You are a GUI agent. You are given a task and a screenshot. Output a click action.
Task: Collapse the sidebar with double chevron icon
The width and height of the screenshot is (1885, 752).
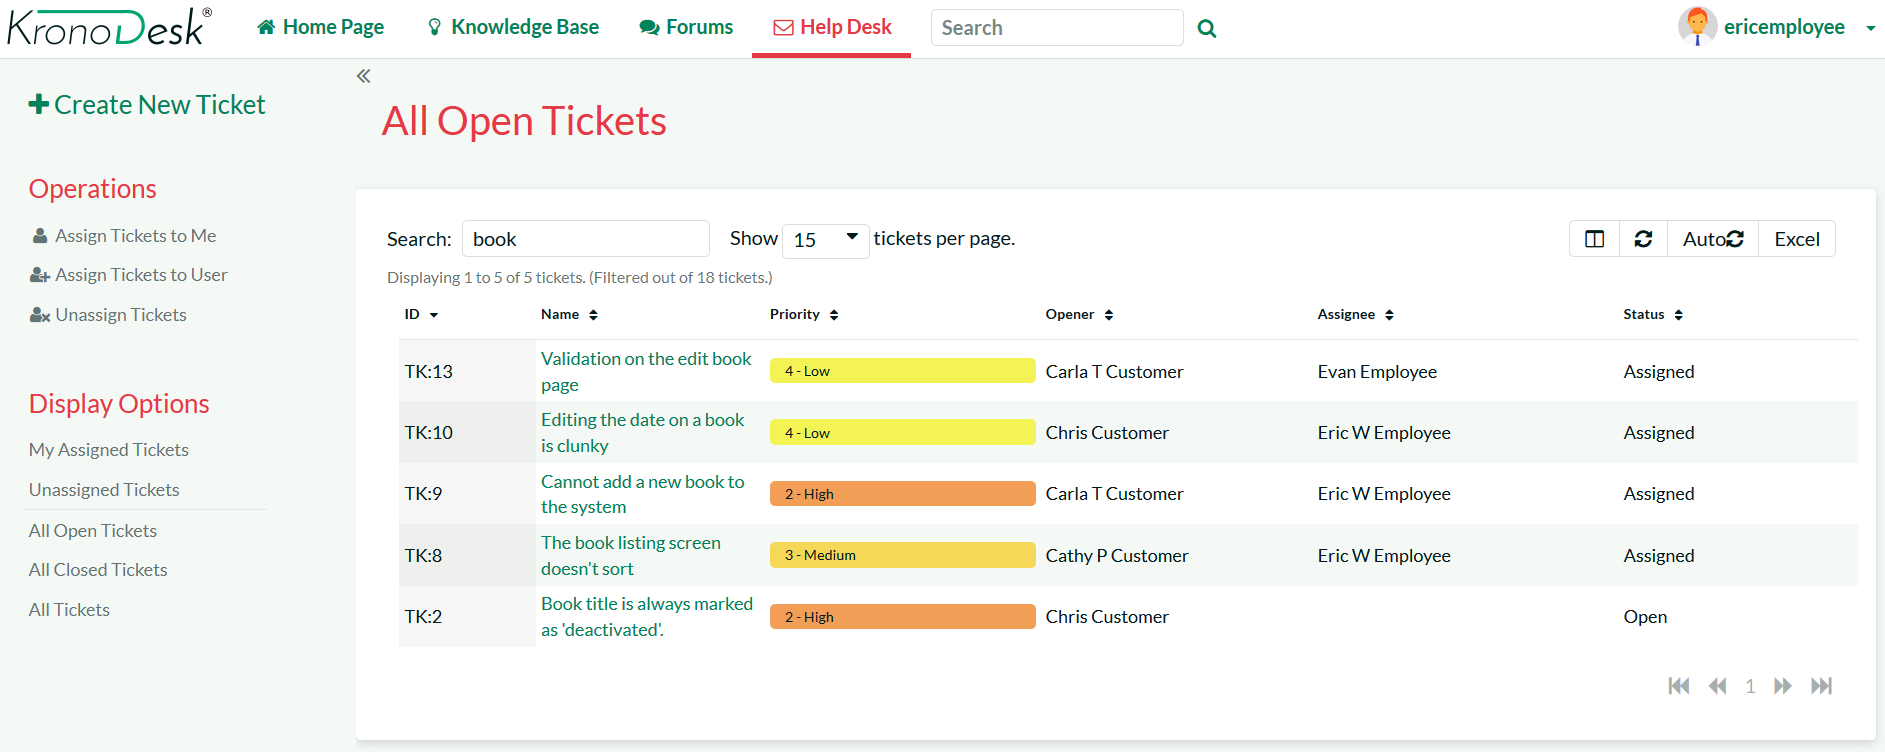point(364,76)
